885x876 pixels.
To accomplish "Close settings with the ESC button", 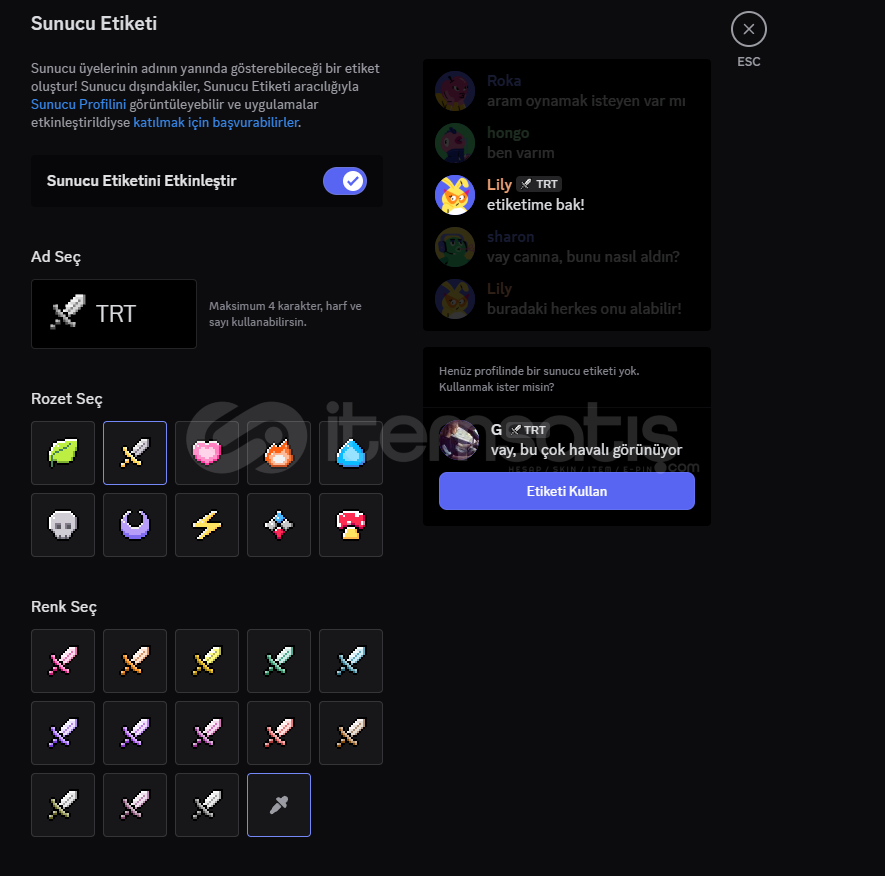I will tap(748, 29).
